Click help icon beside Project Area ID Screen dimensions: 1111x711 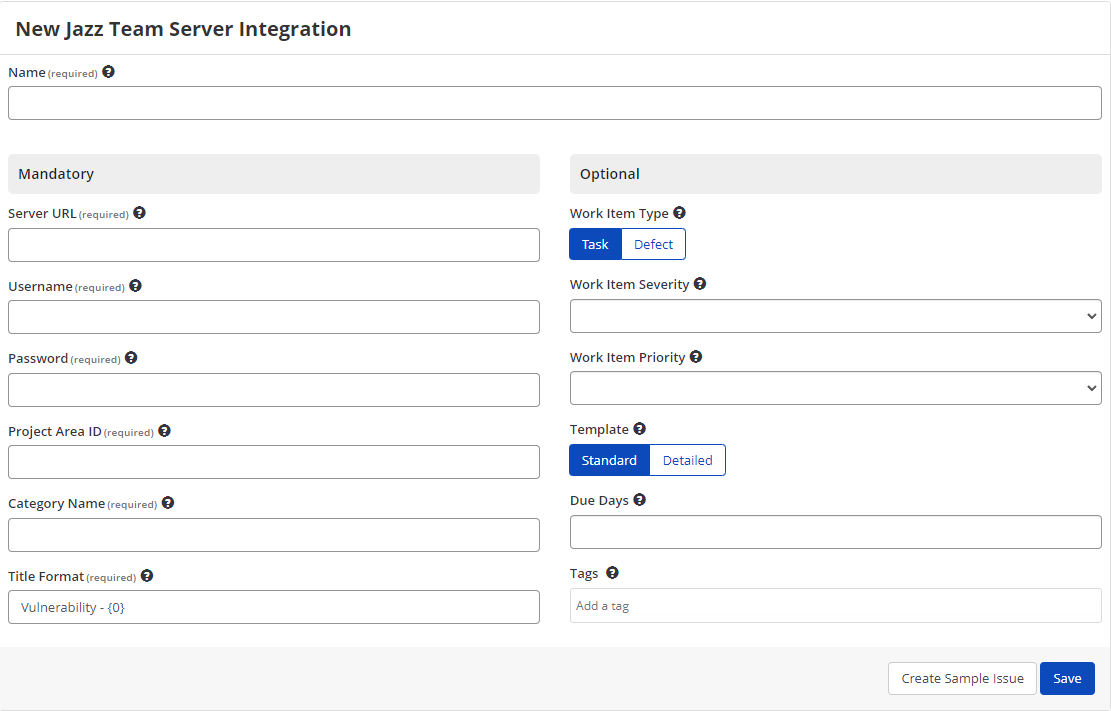click(x=164, y=430)
